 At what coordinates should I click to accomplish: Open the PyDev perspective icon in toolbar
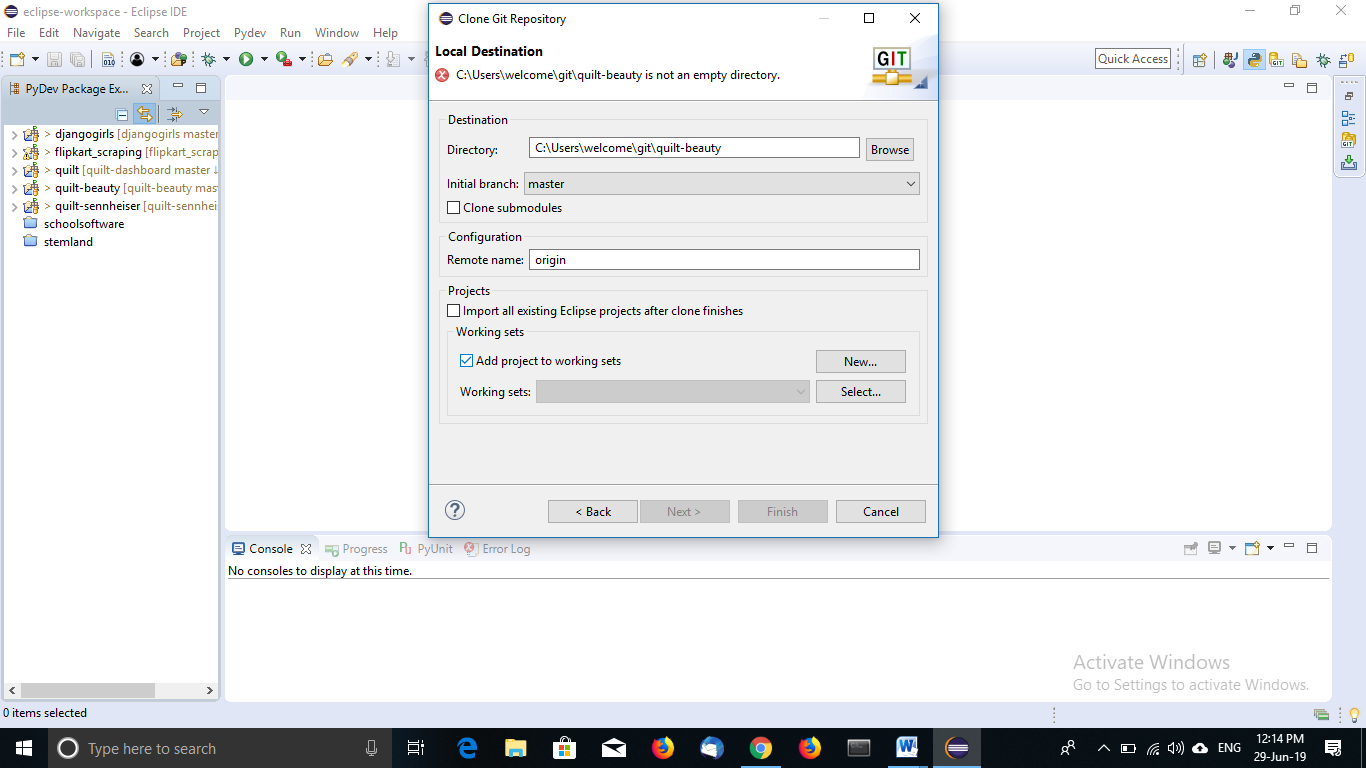click(x=1253, y=59)
